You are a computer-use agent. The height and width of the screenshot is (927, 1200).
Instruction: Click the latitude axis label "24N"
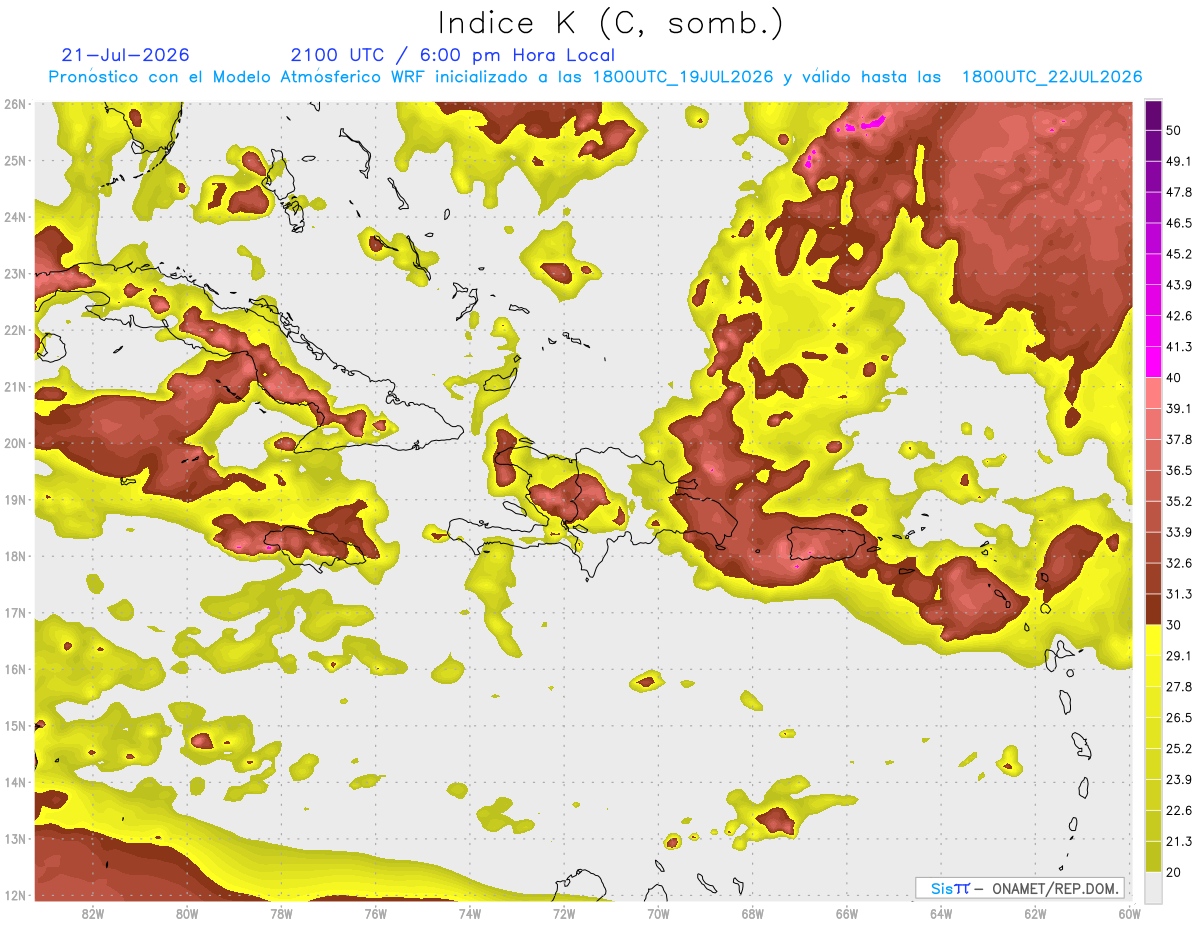tap(15, 217)
